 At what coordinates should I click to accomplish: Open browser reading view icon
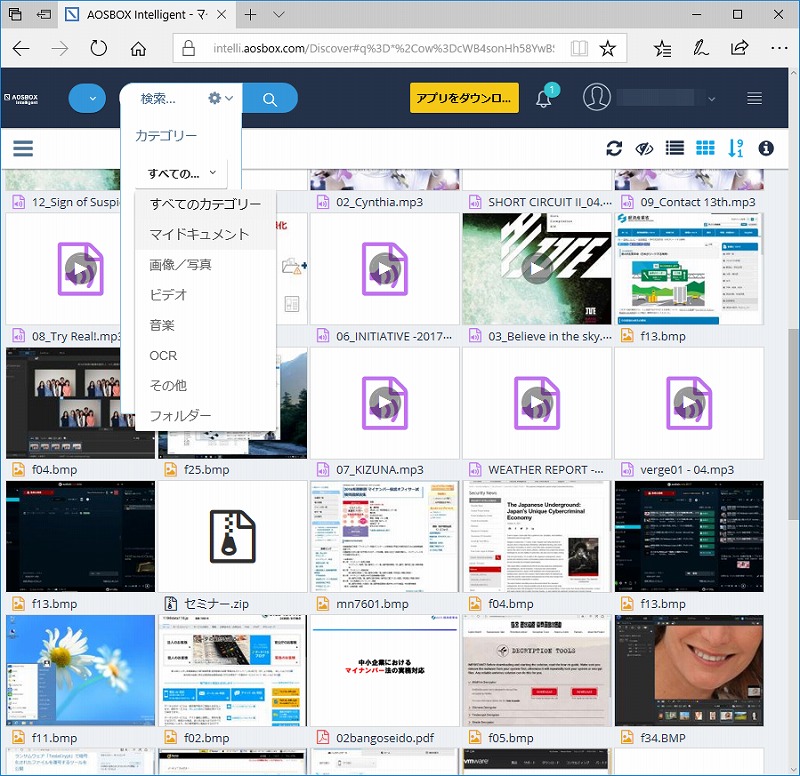coord(579,48)
